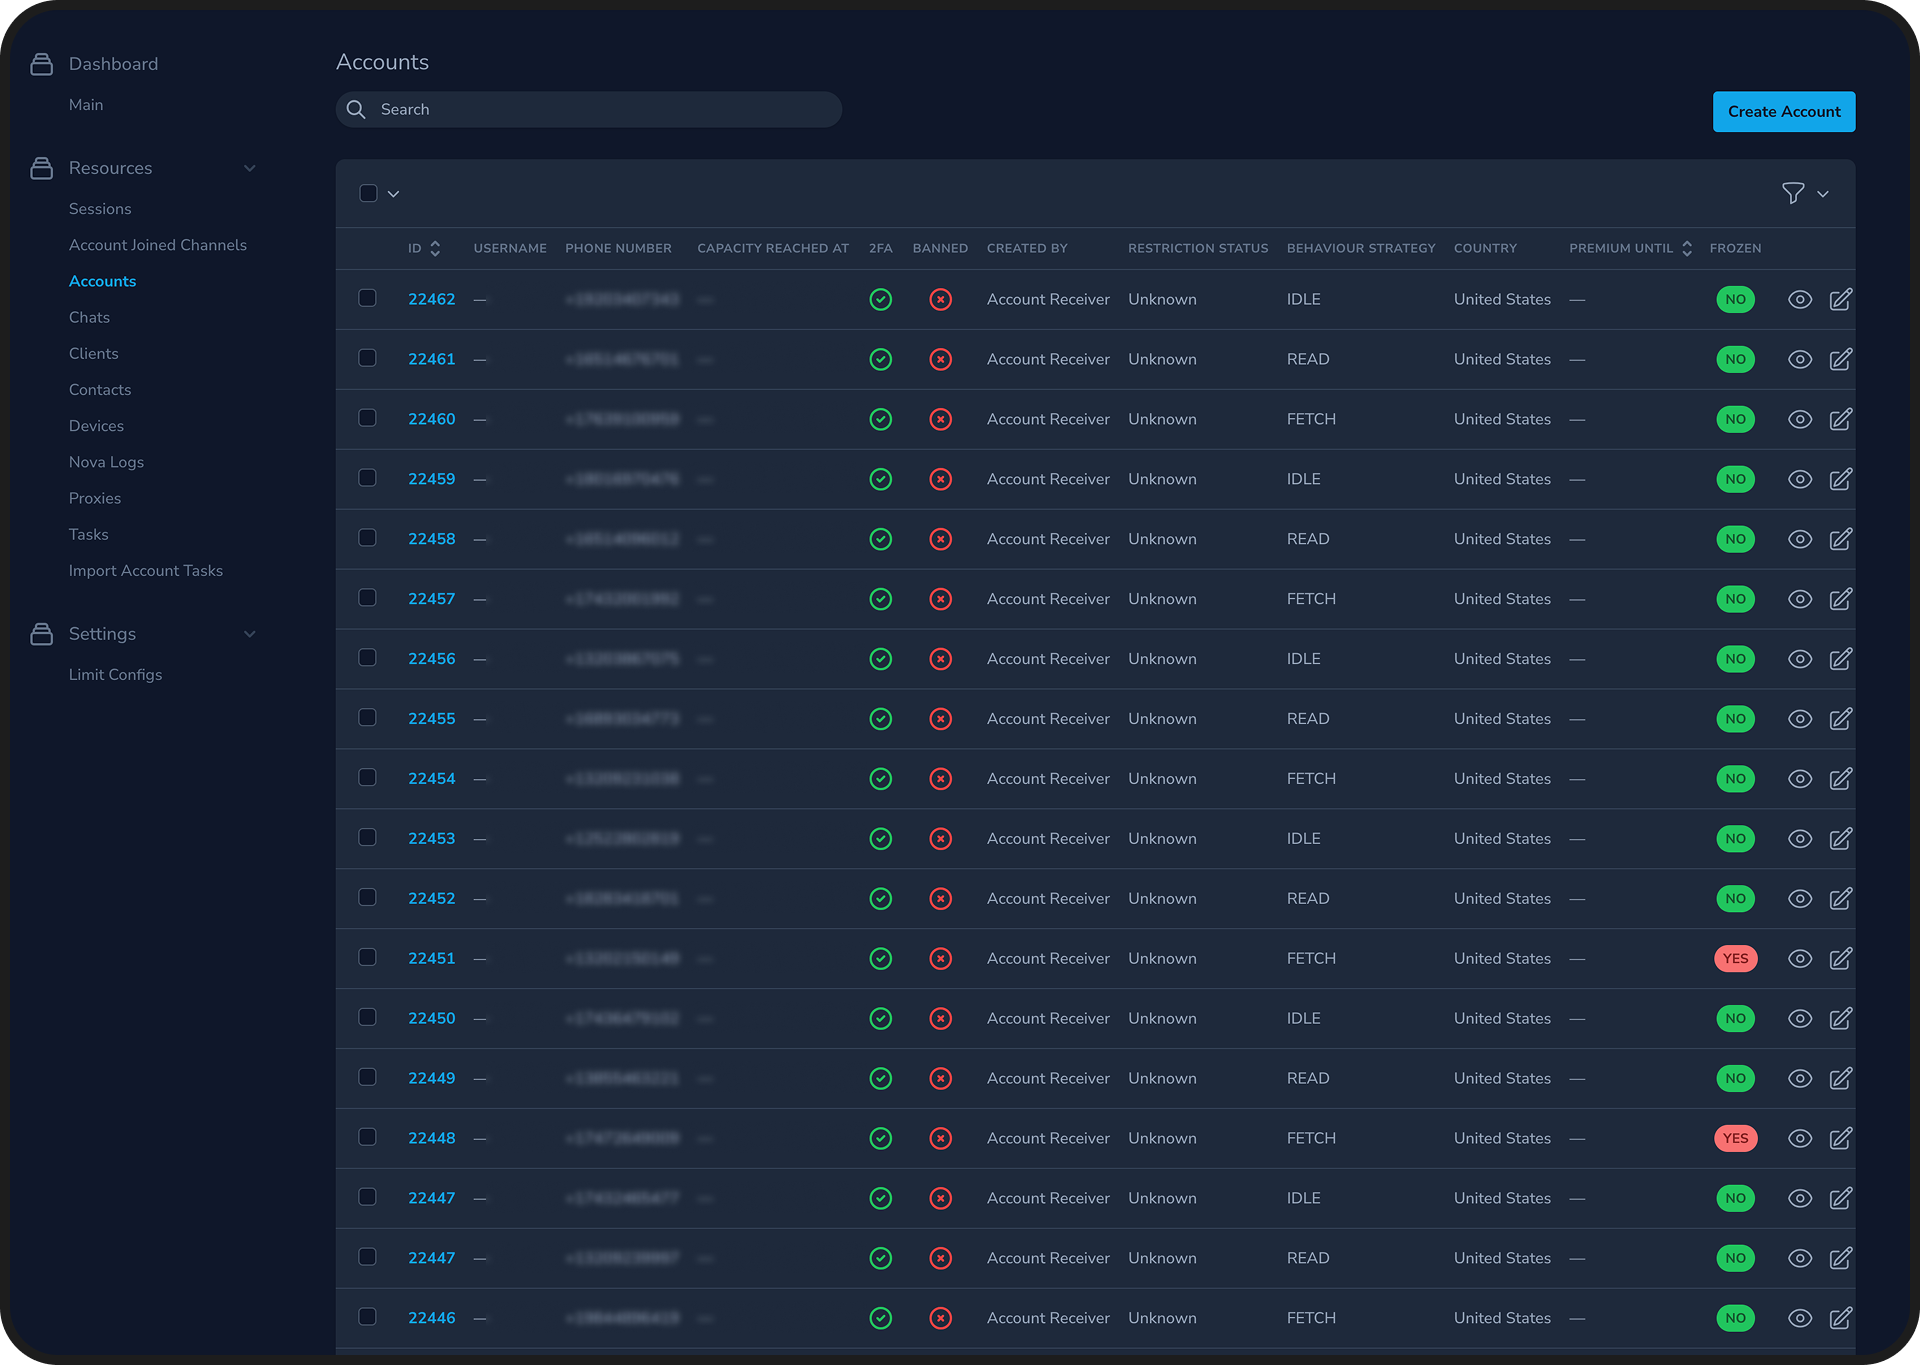Open account ID 22456 link
The width and height of the screenshot is (1920, 1365).
coord(432,659)
